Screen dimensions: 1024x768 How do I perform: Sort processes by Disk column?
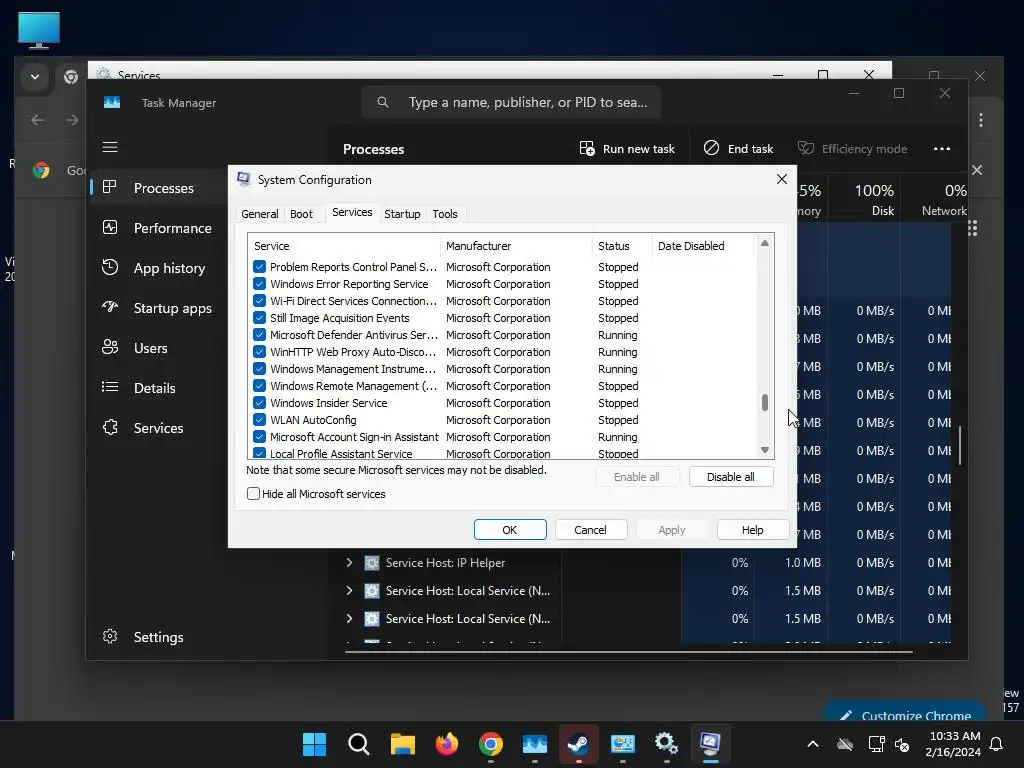[x=864, y=200]
